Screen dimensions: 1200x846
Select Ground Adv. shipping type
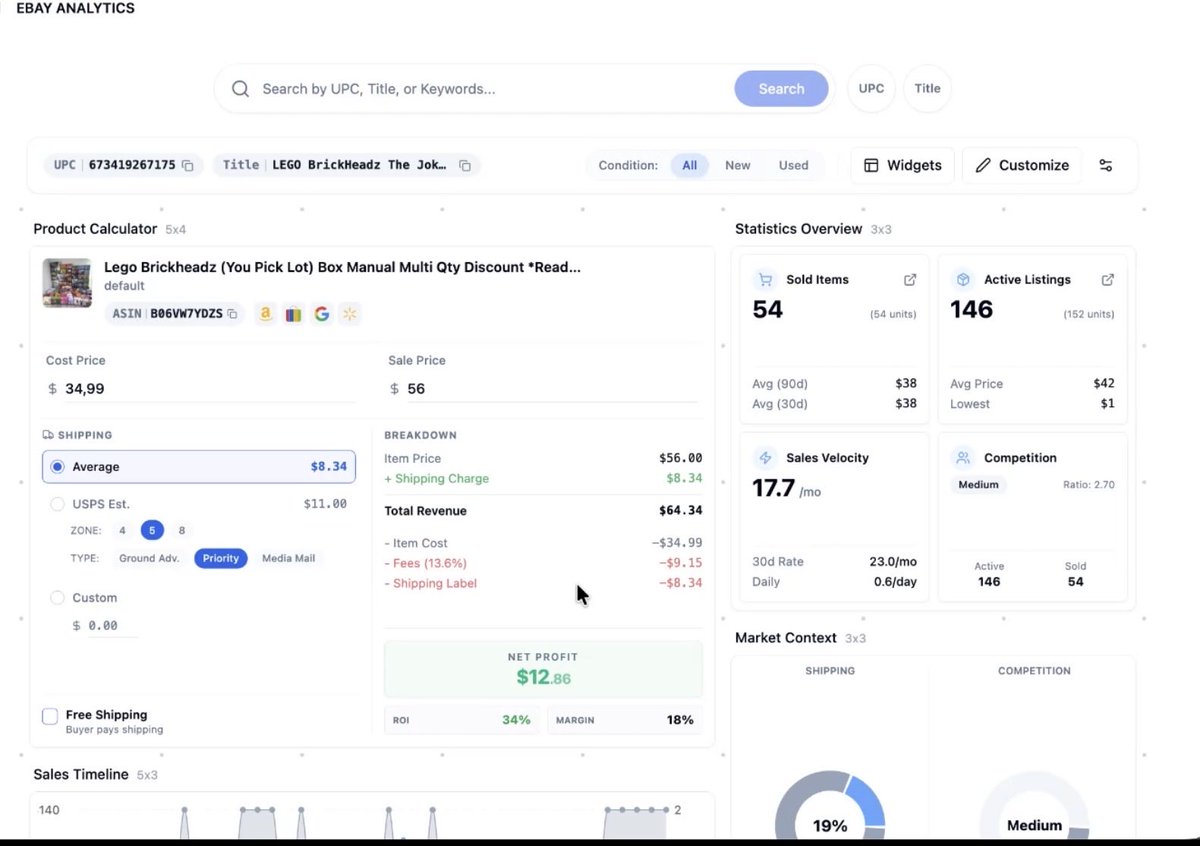pyautogui.click(x=149, y=558)
